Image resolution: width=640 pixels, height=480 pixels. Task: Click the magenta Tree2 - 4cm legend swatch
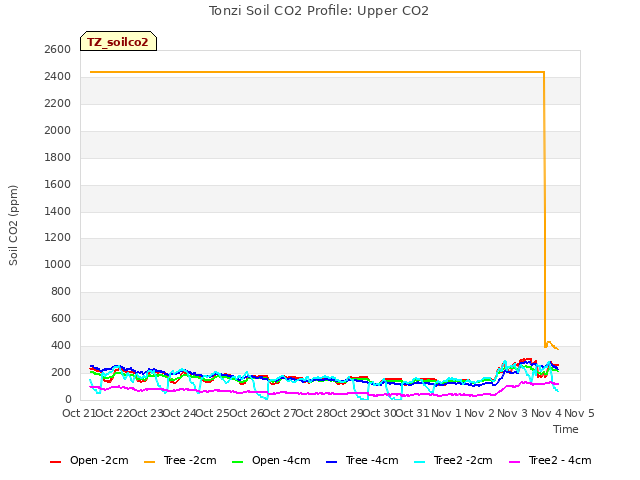(x=515, y=462)
